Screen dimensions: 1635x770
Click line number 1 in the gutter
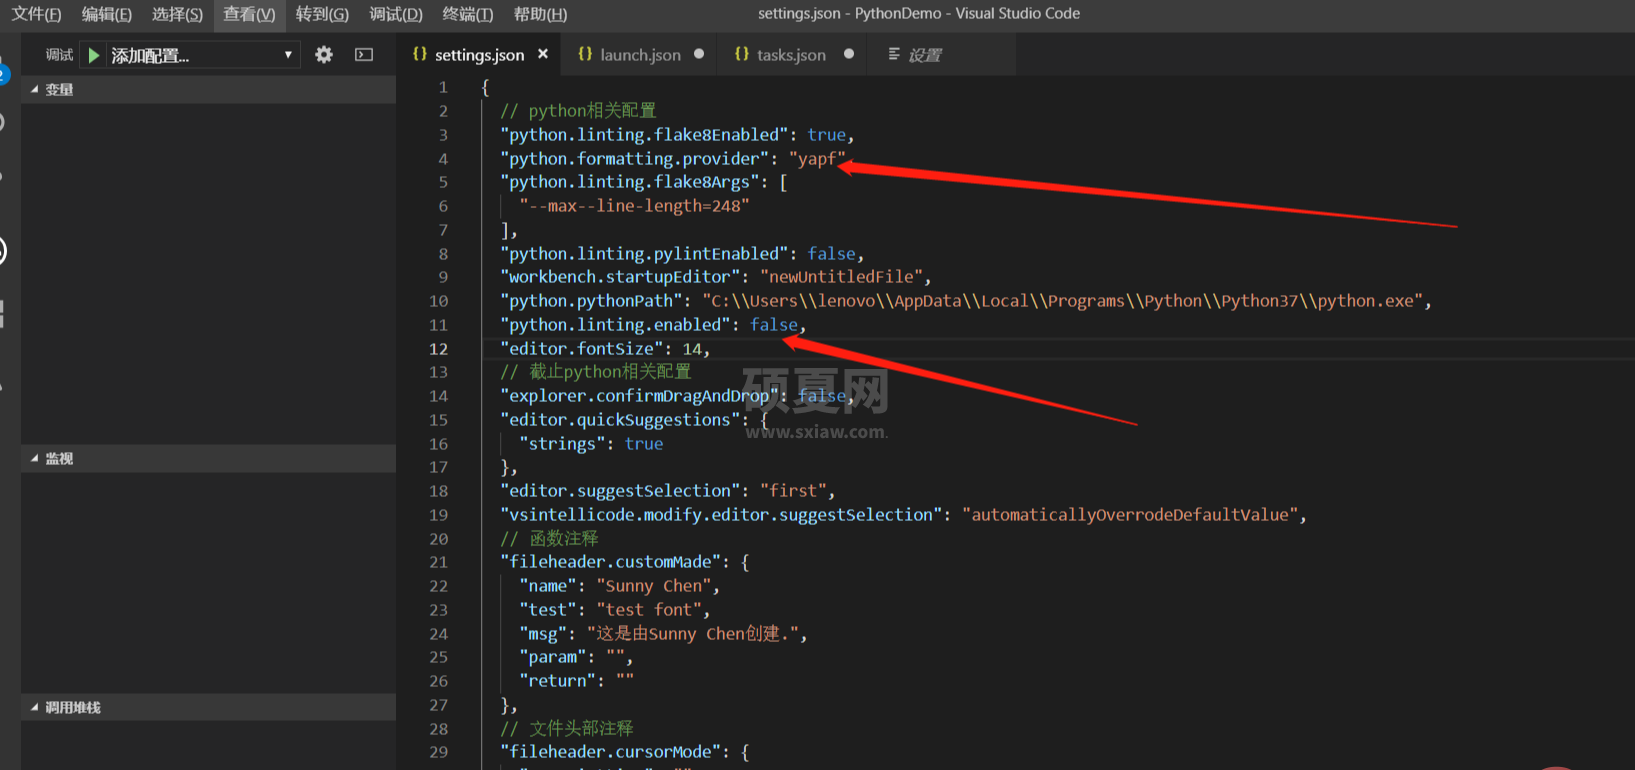[x=443, y=88]
